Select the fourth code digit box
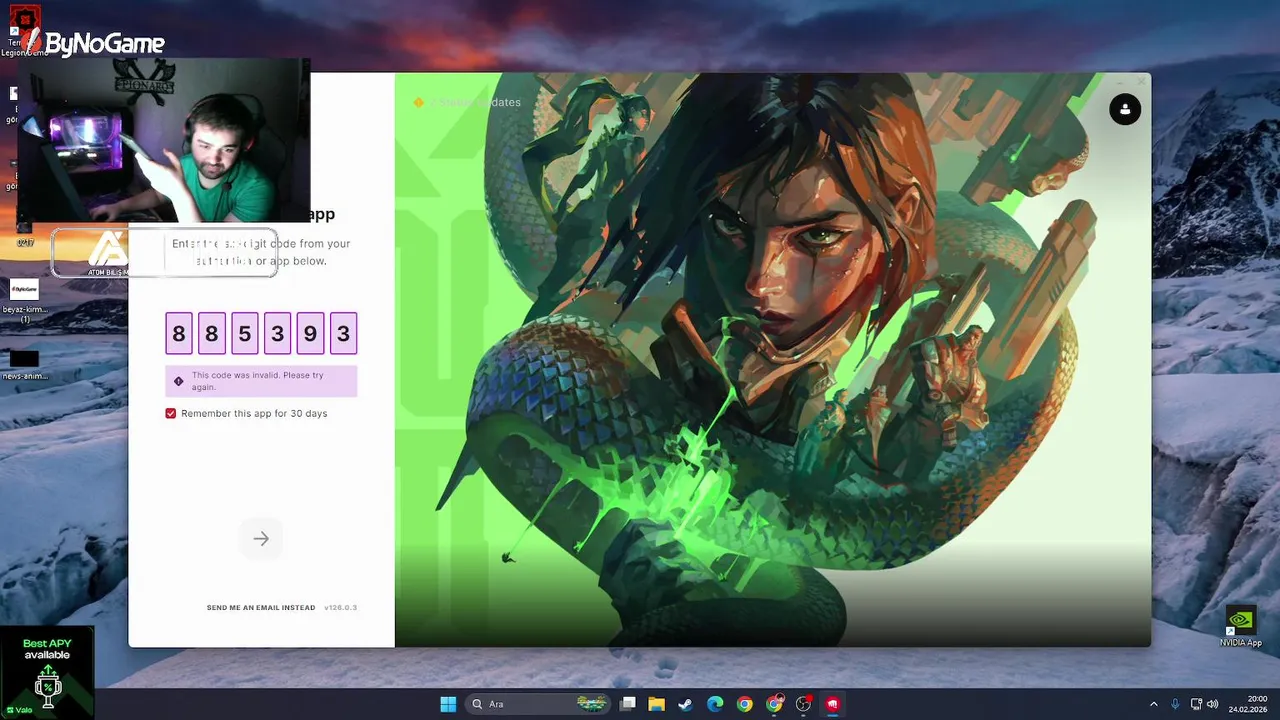 click(278, 333)
